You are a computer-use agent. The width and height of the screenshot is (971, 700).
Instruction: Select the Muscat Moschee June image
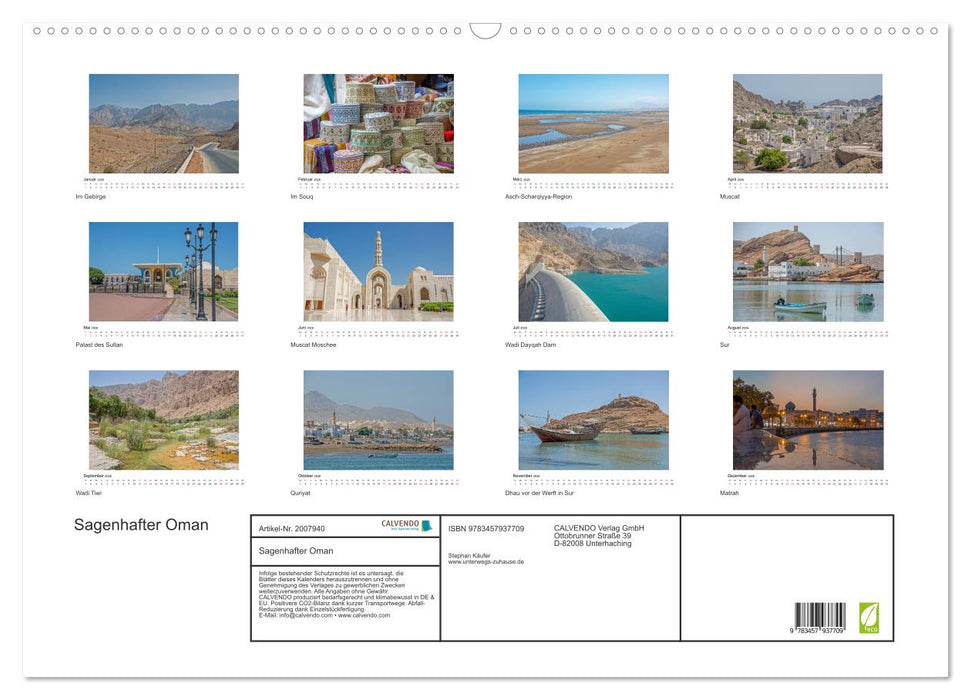coord(377,270)
